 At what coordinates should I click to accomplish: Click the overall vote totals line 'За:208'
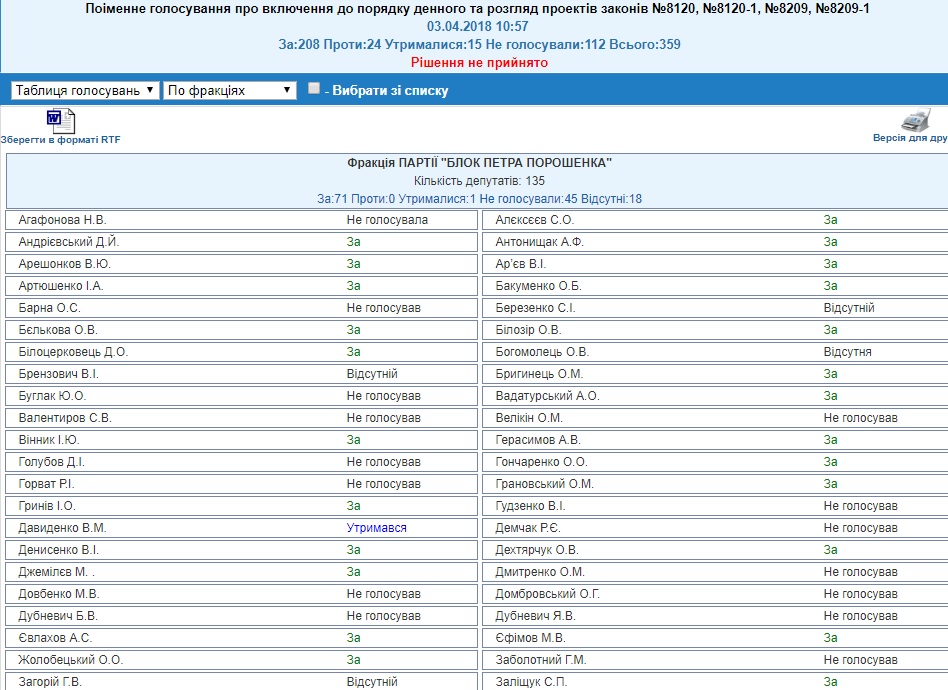(x=479, y=44)
